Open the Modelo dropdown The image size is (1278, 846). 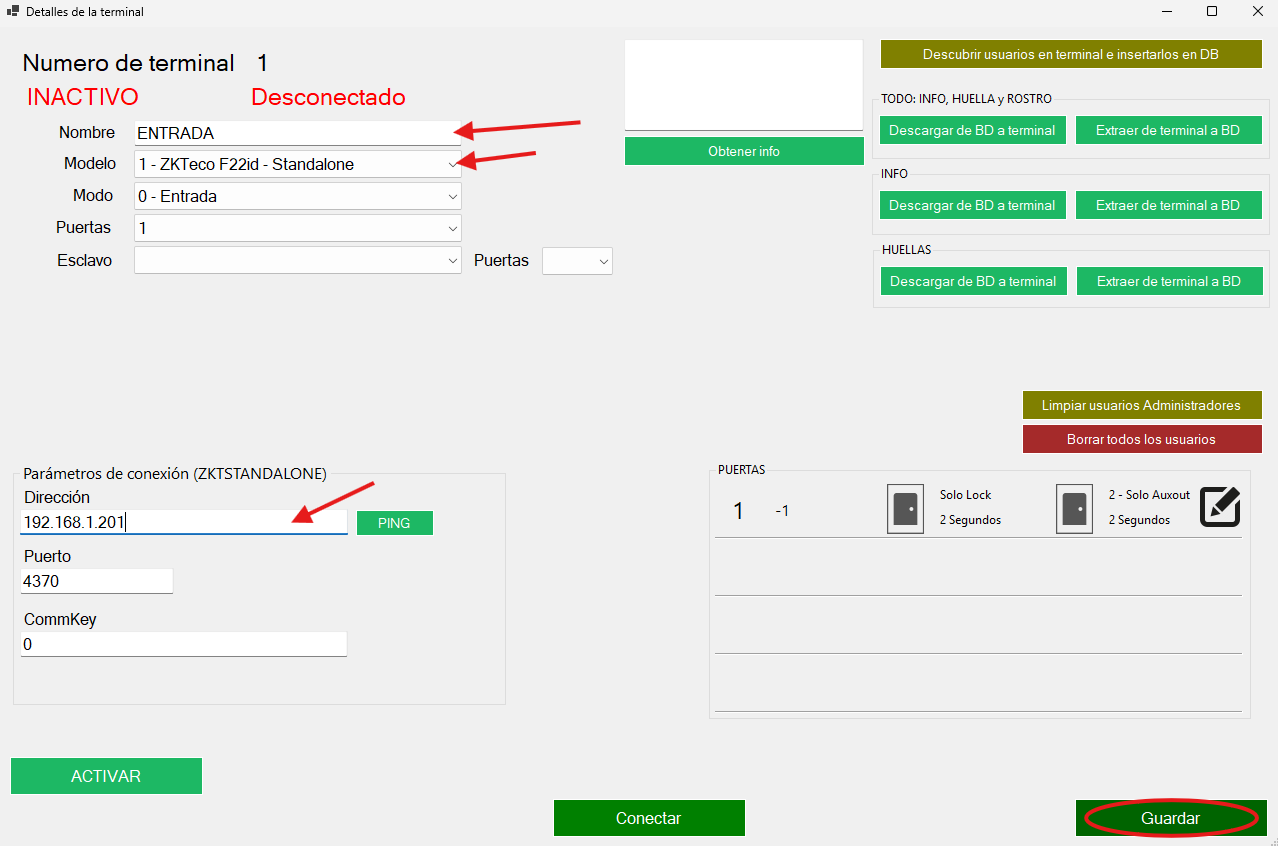[x=297, y=164]
